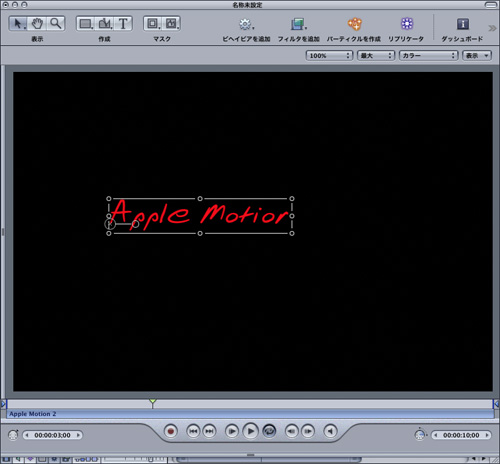The height and width of the screenshot is (464, 500).
Task: Click the play range In point marker
Action: point(3,404)
